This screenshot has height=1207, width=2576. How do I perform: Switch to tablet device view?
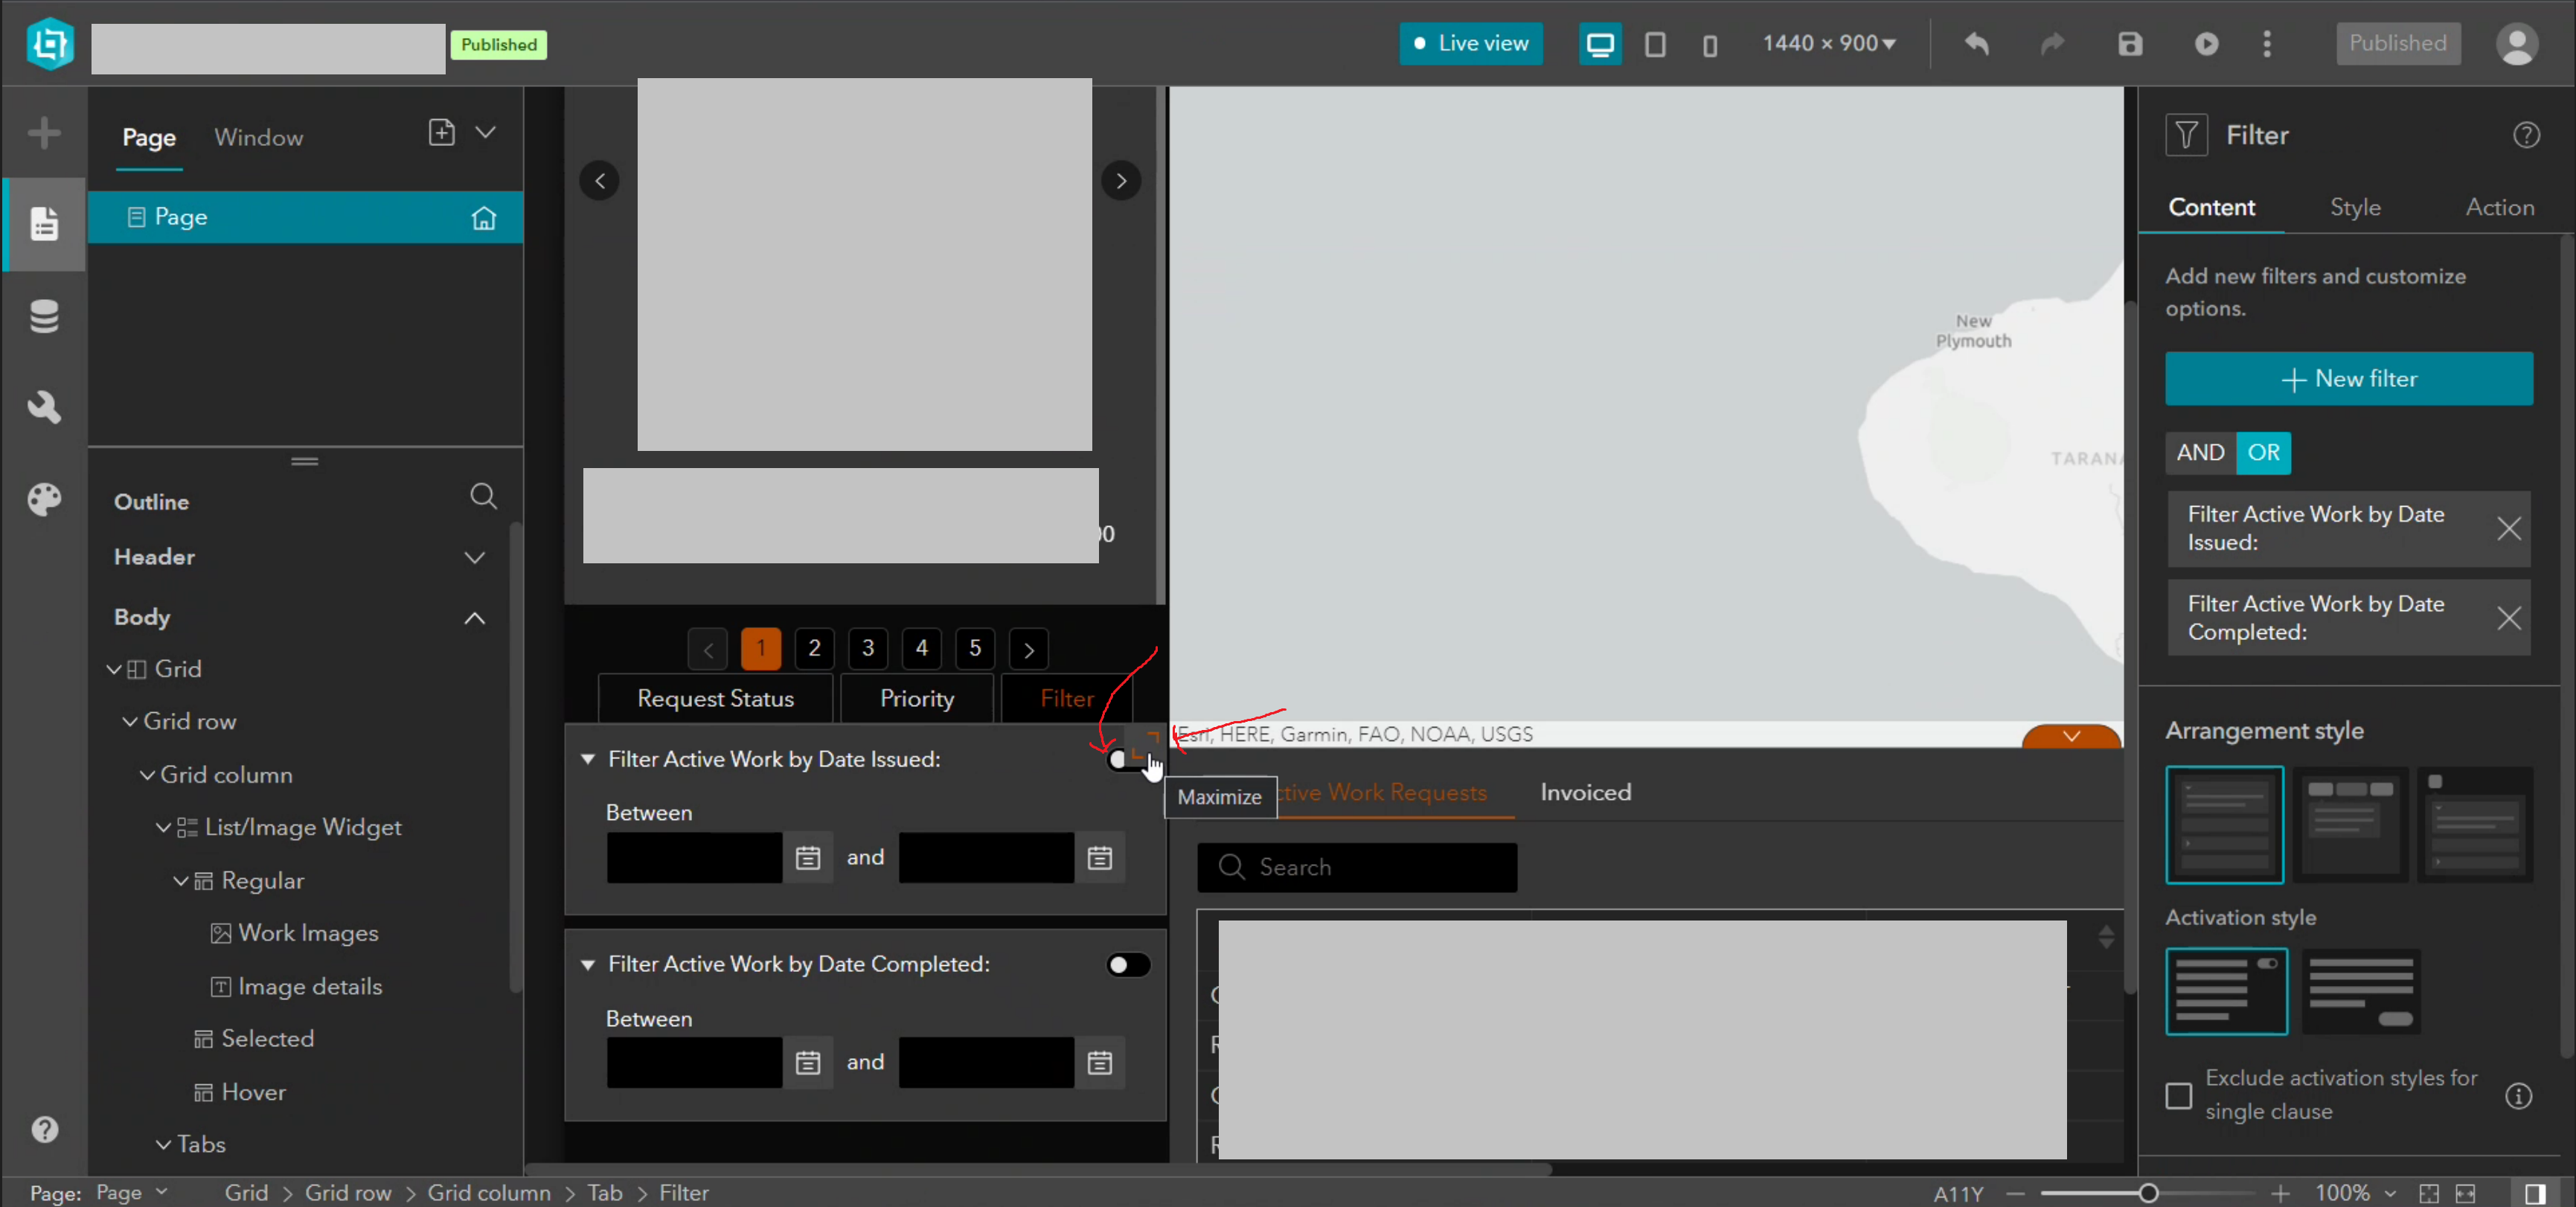1655,44
